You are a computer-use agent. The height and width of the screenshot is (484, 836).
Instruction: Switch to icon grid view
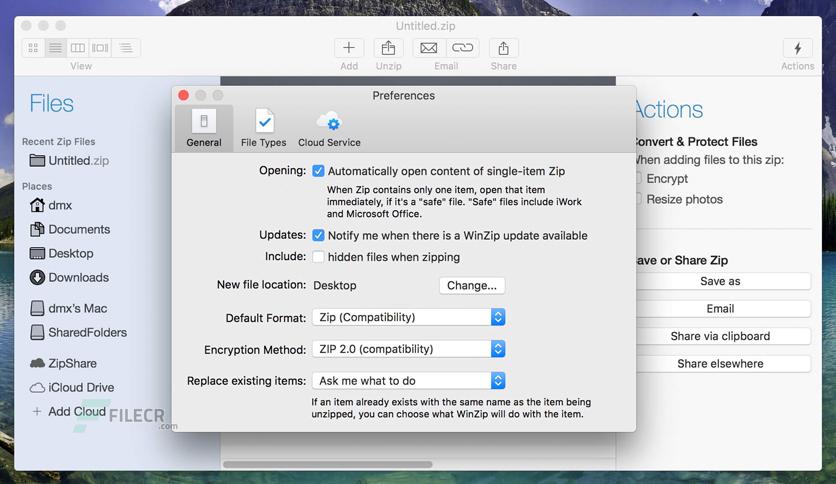click(x=33, y=48)
